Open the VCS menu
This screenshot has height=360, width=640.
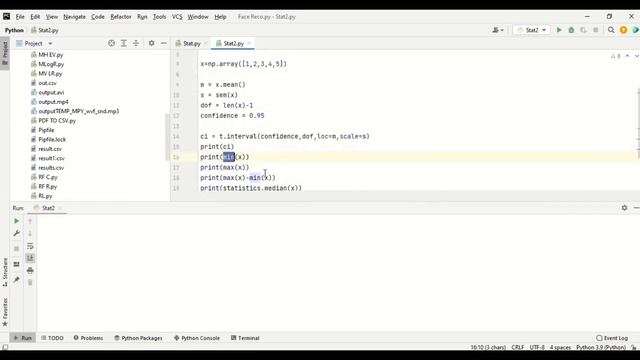point(177,17)
